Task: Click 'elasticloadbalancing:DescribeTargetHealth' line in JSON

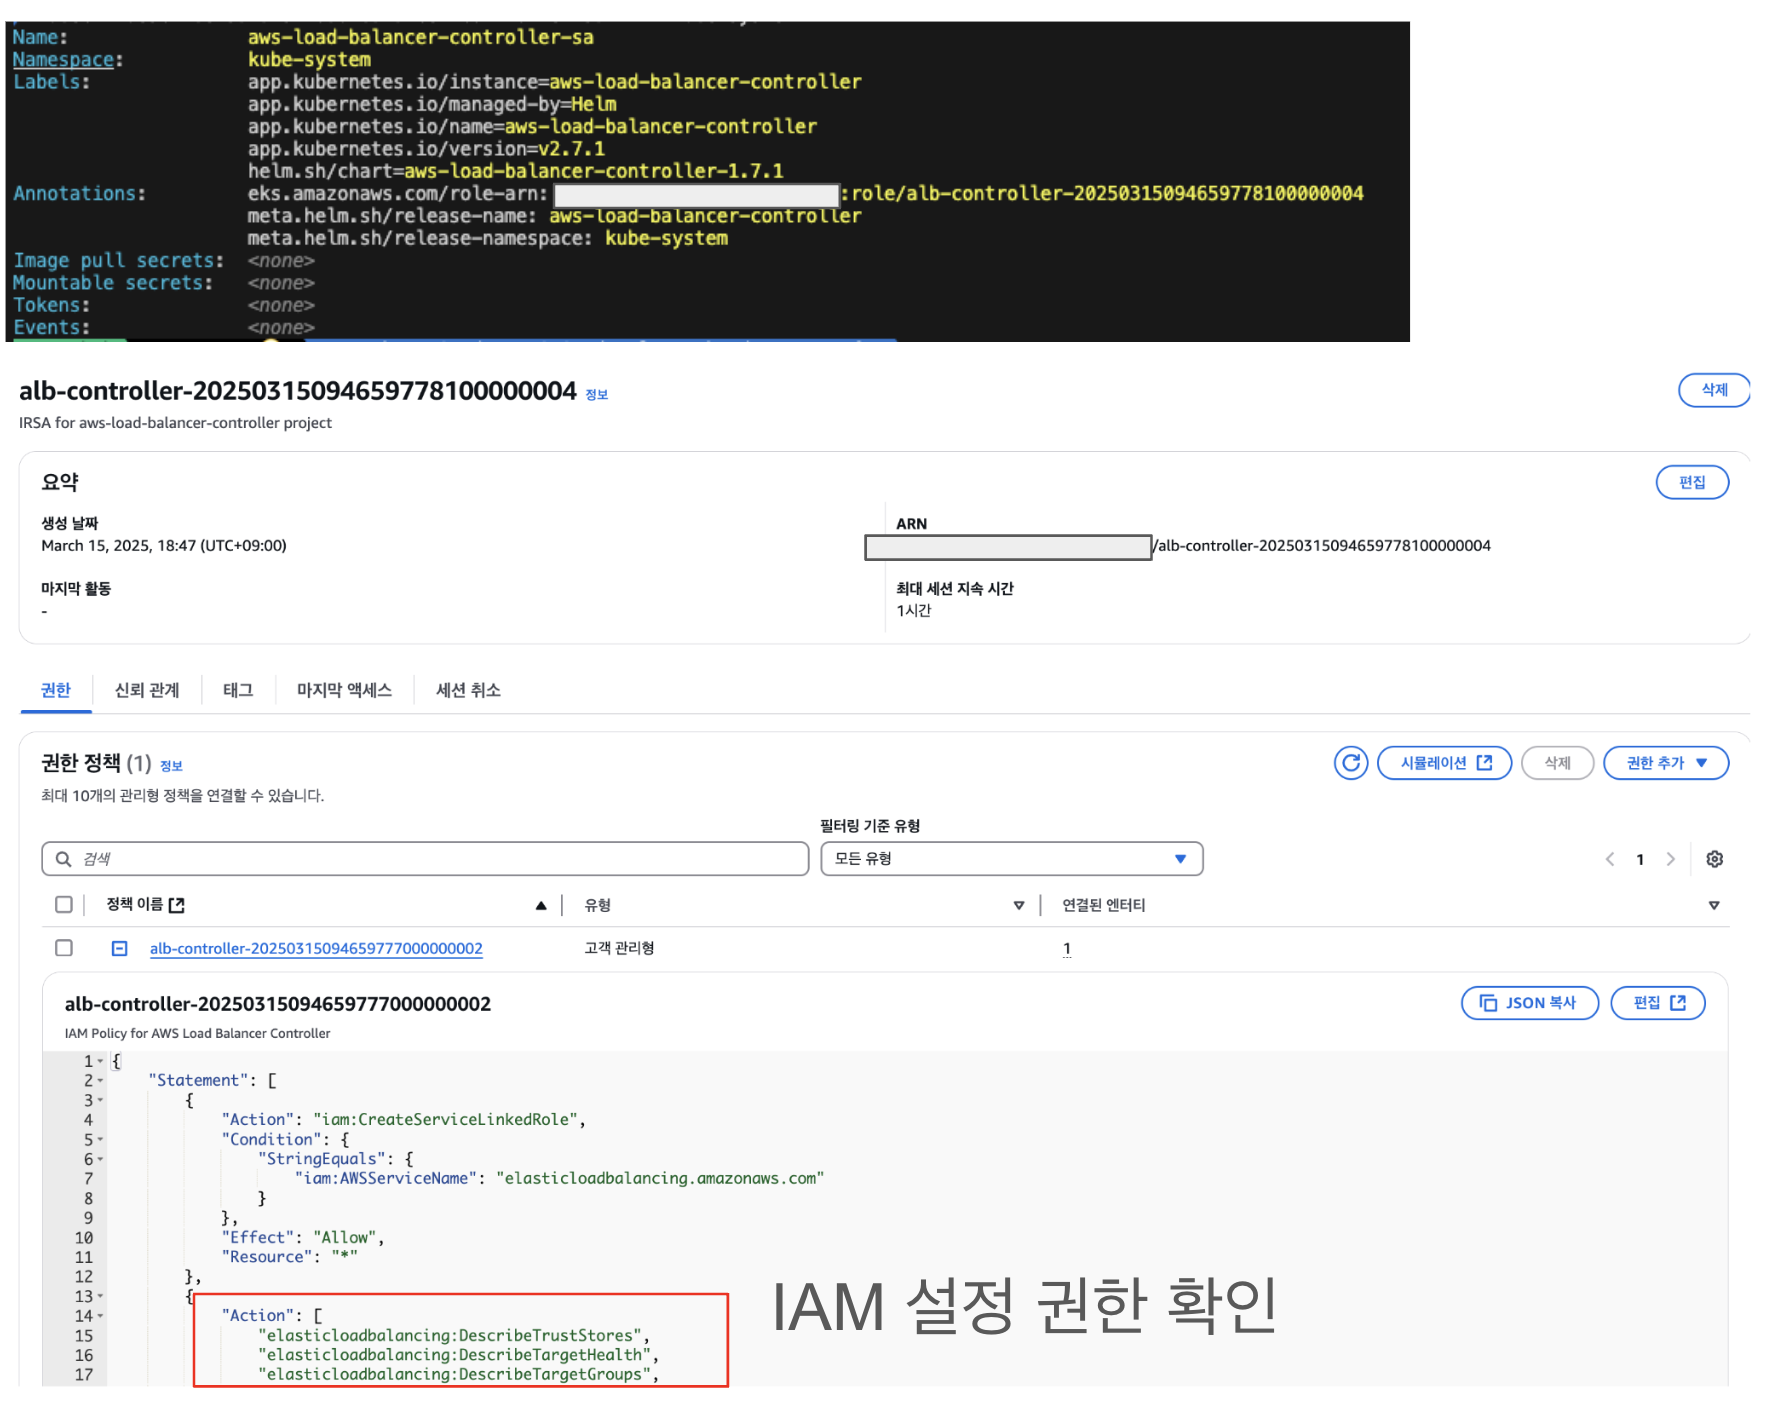Action: [x=458, y=1355]
